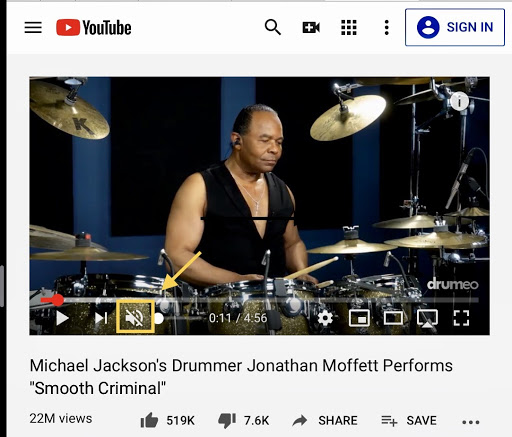512x437 pixels.
Task: Show the video info card icon
Action: click(460, 100)
